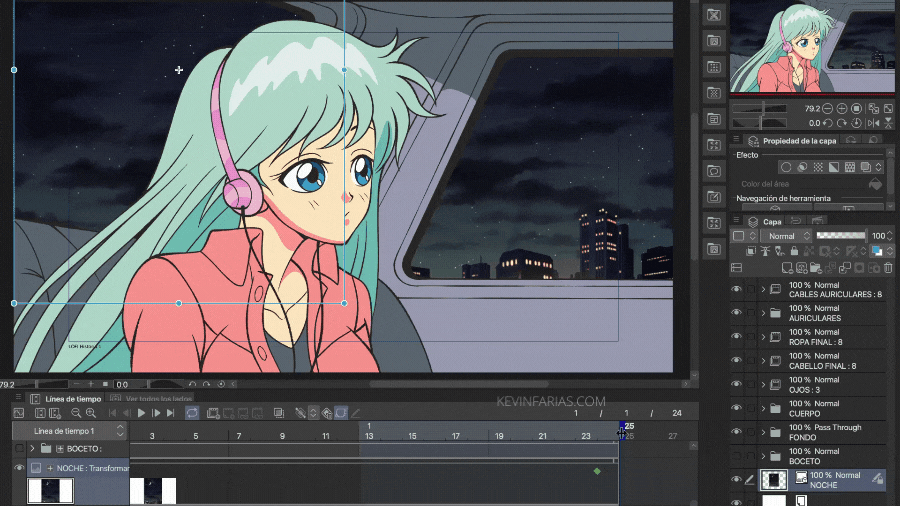This screenshot has height=506, width=900.
Task: Click the new animation folder icon
Action: point(213,413)
